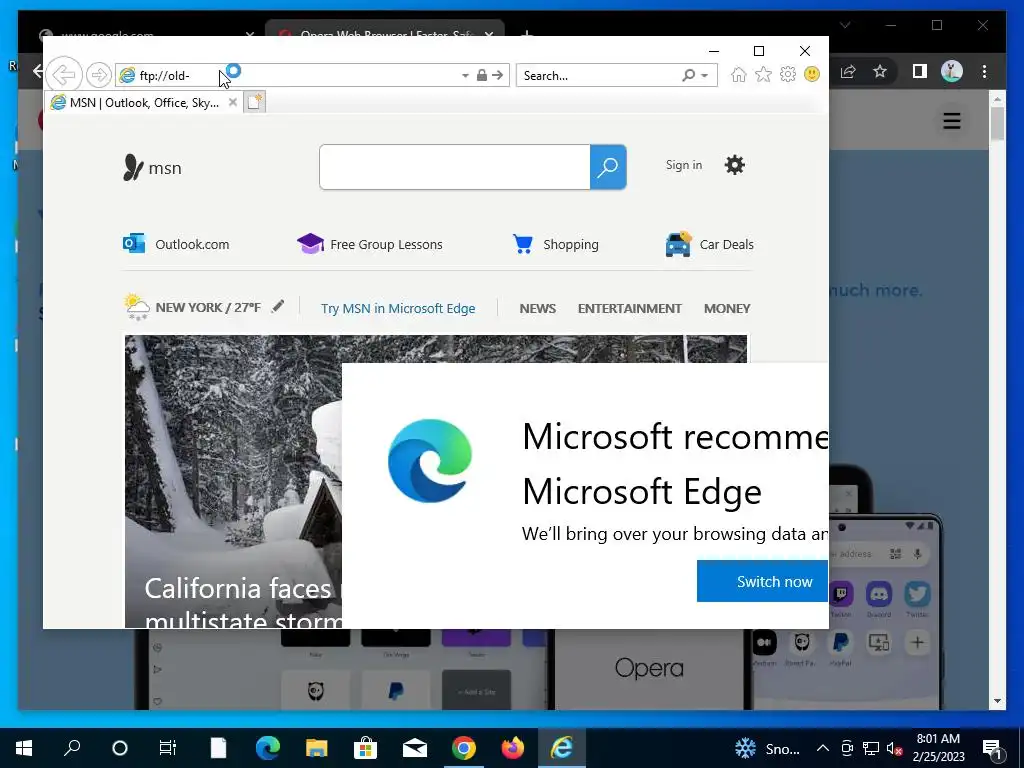This screenshot has height=768, width=1024.
Task: Click Try MSN in Microsoft Edge
Action: [x=398, y=308]
